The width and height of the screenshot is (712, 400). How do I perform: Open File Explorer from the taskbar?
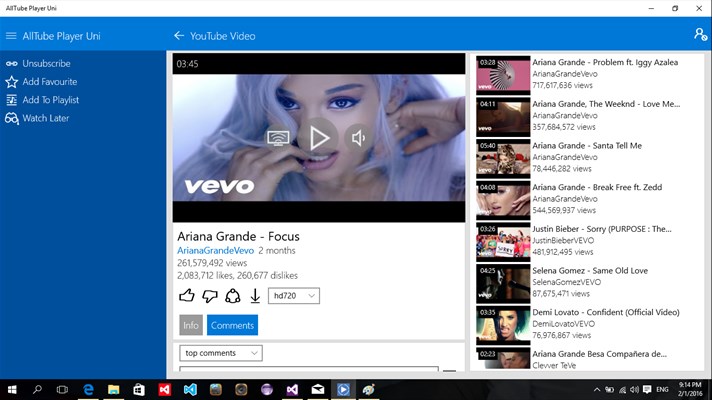[x=114, y=390]
